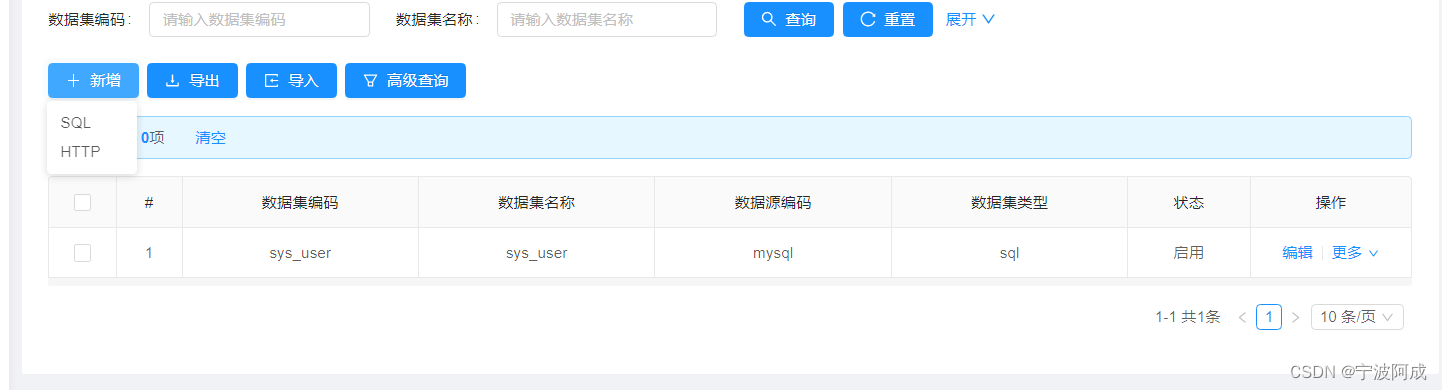Click 编辑 link for the sys_user row

pos(1298,253)
